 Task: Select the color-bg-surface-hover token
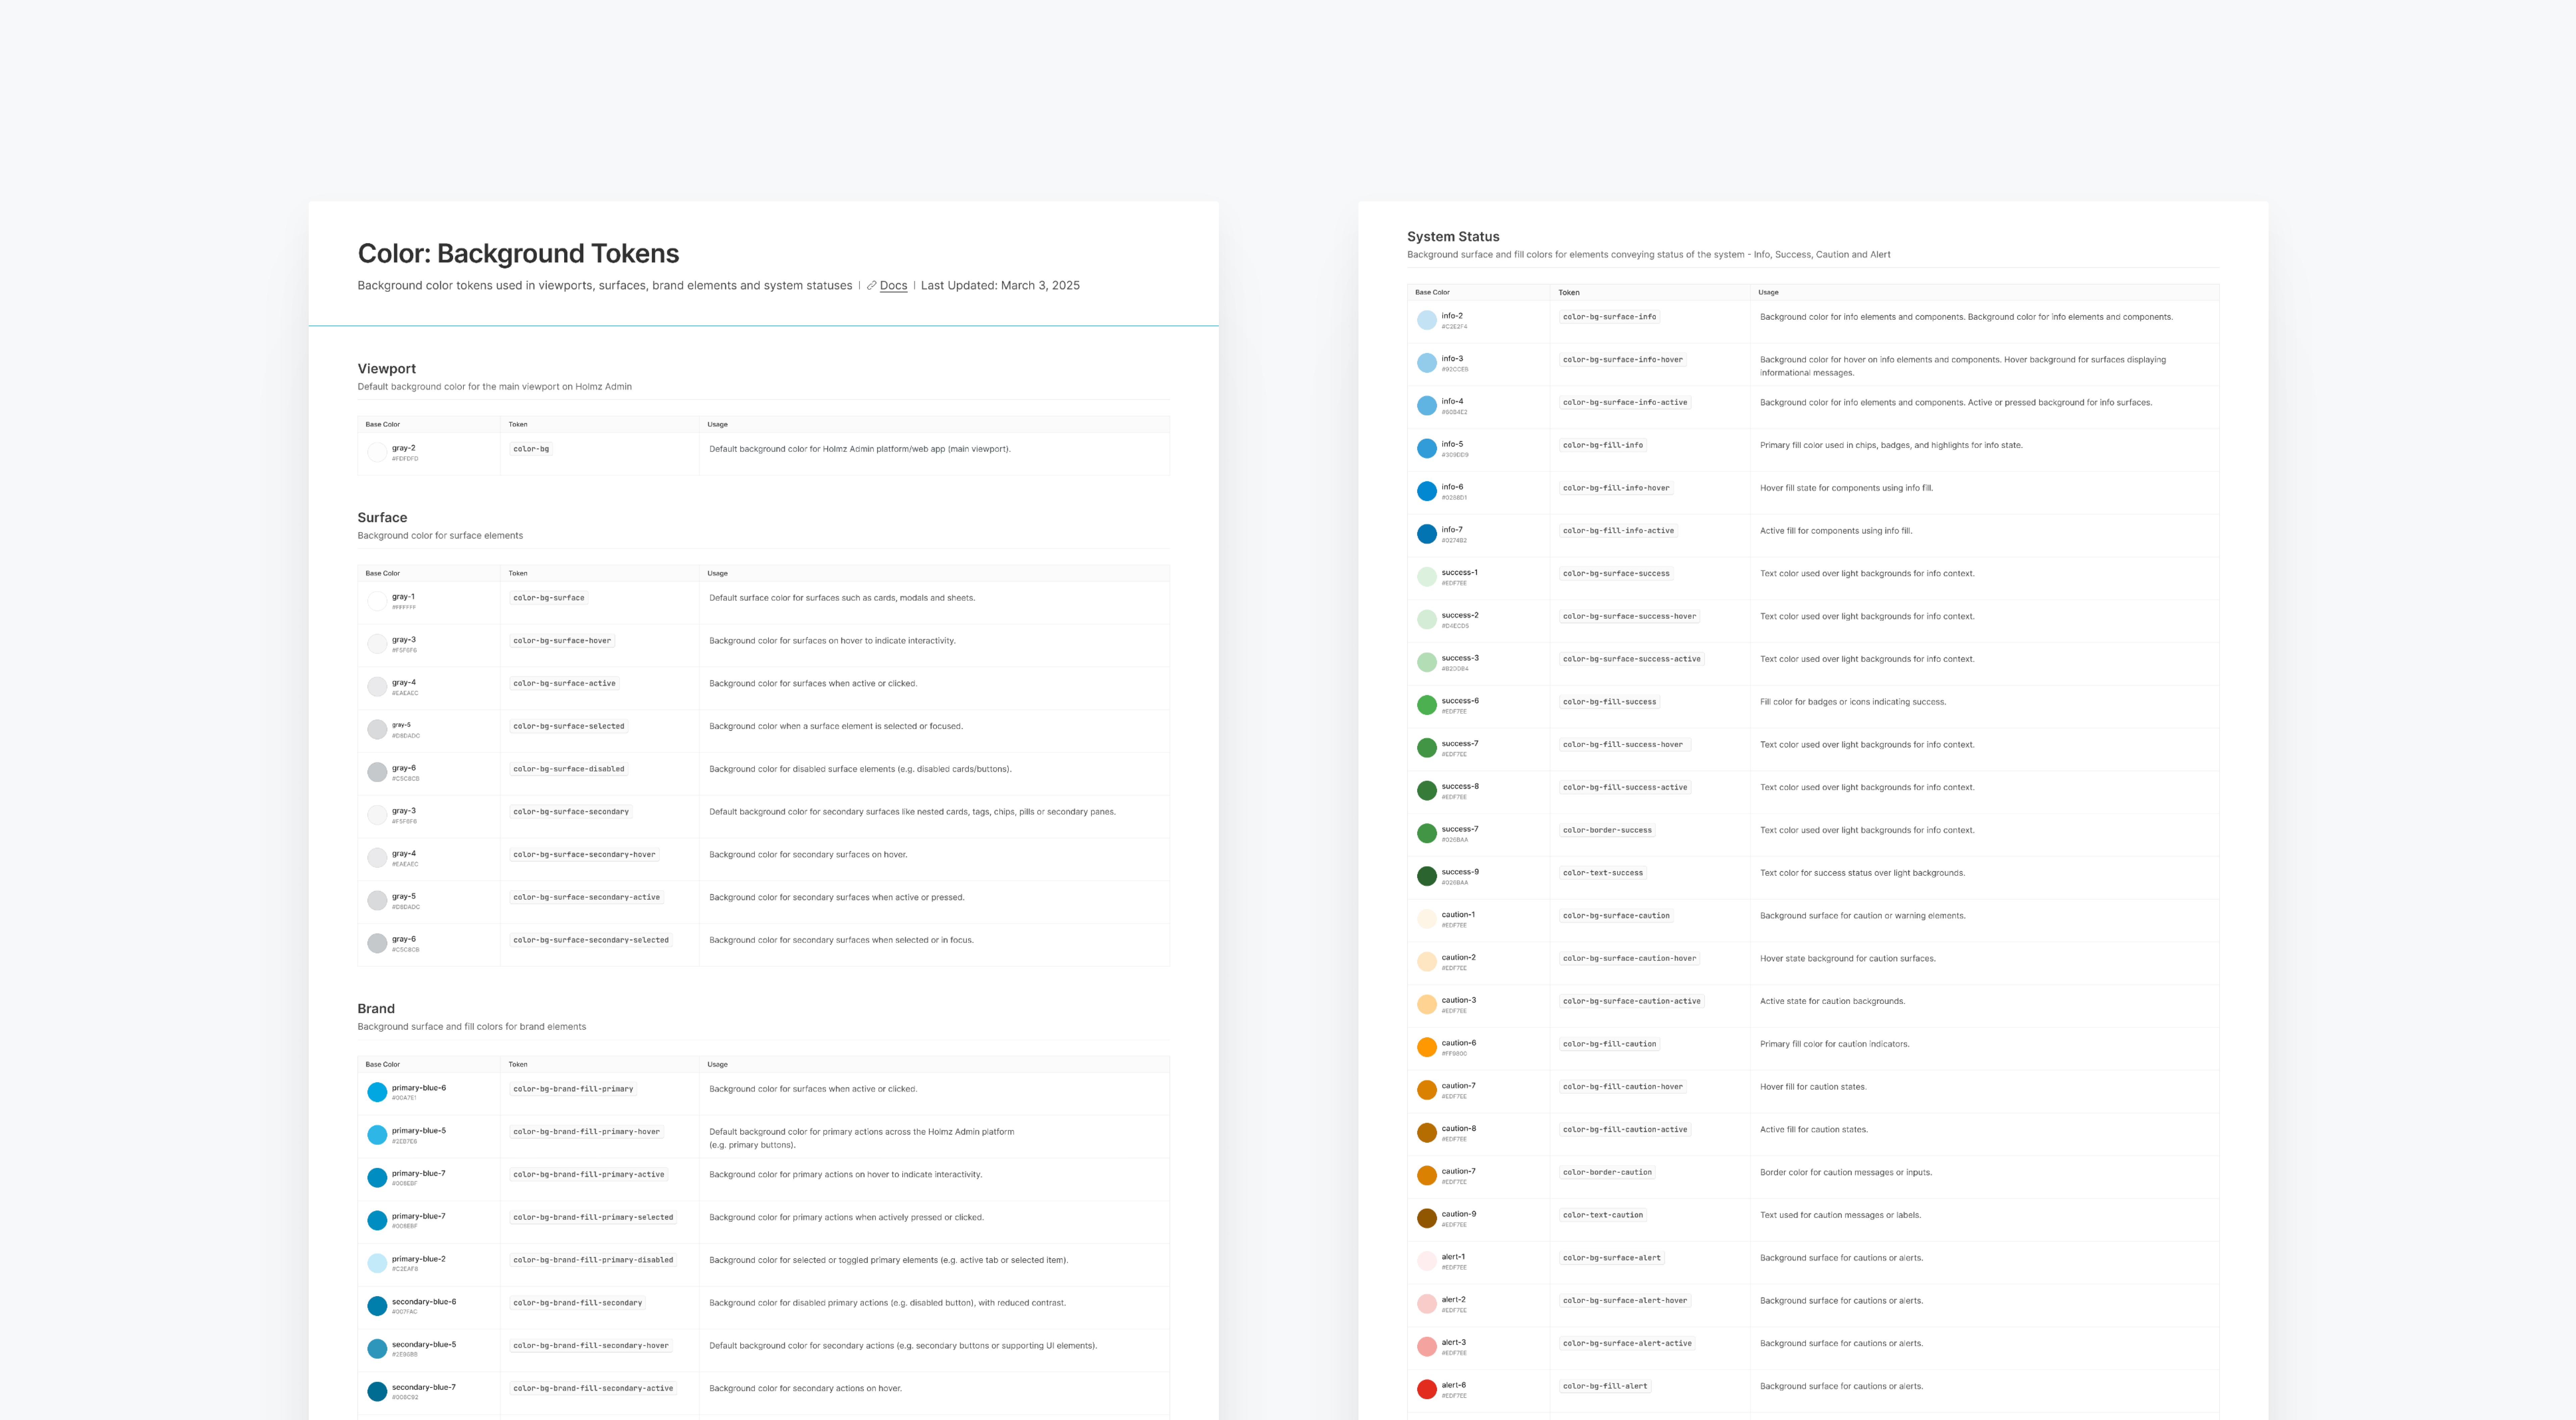pos(562,641)
